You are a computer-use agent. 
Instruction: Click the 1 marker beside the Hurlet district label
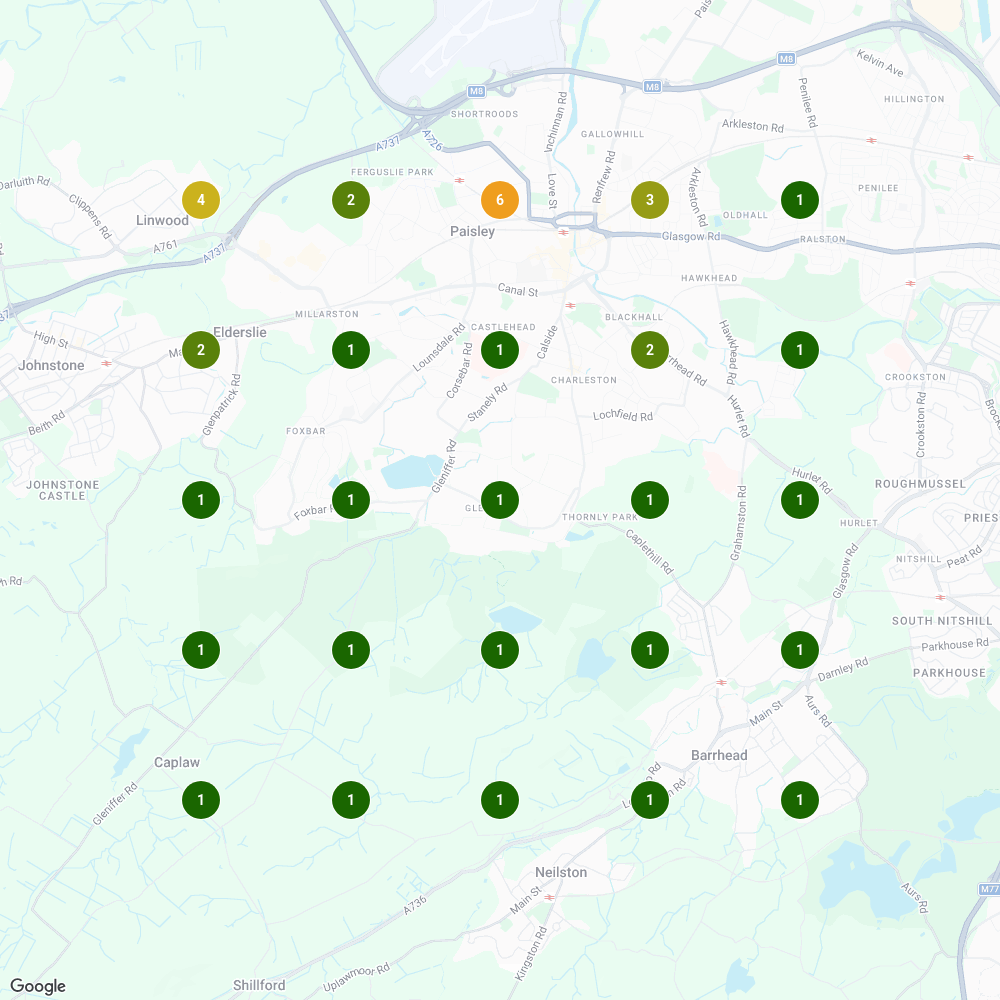tap(800, 499)
